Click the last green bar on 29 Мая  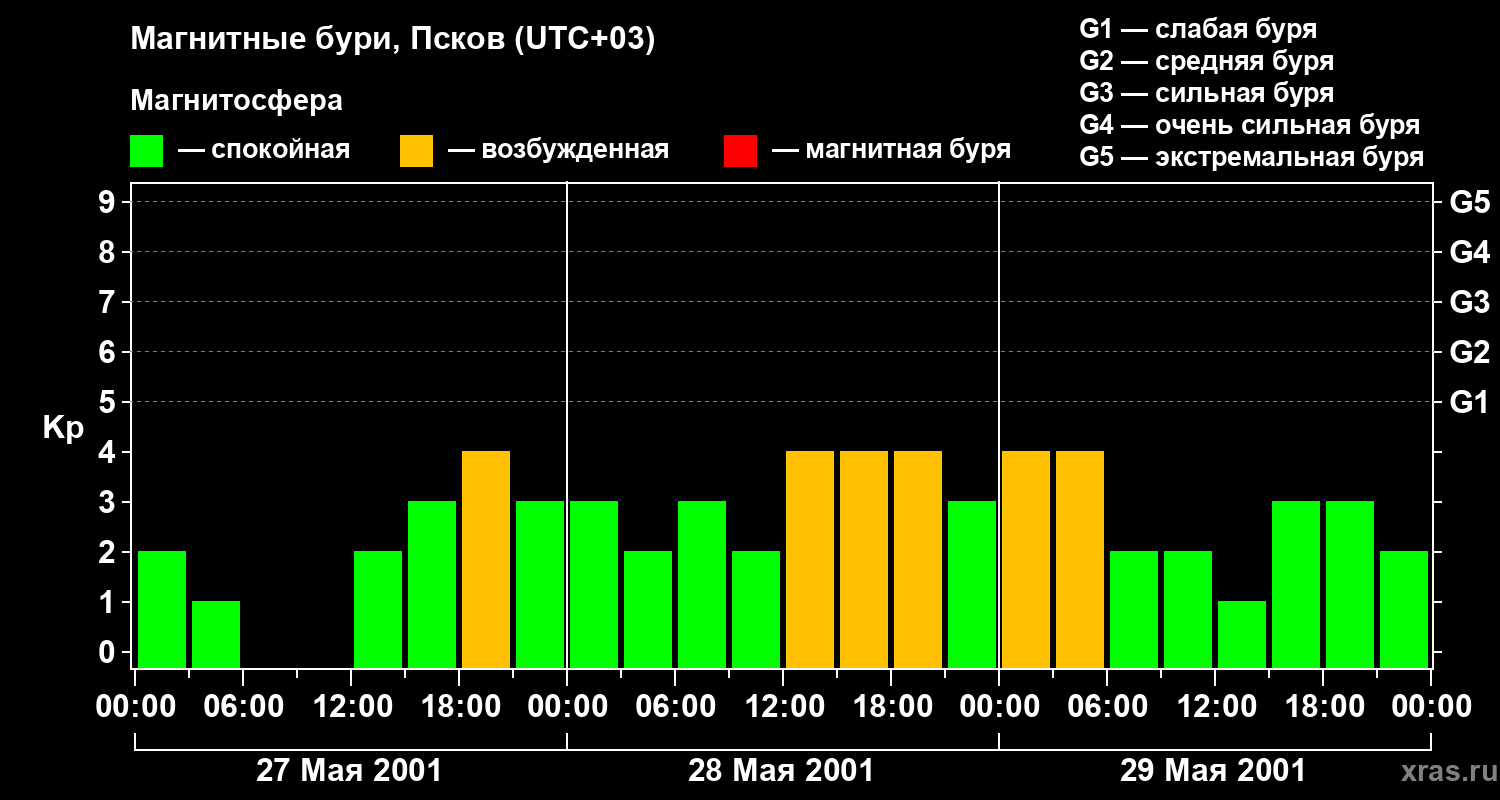[x=1404, y=608]
